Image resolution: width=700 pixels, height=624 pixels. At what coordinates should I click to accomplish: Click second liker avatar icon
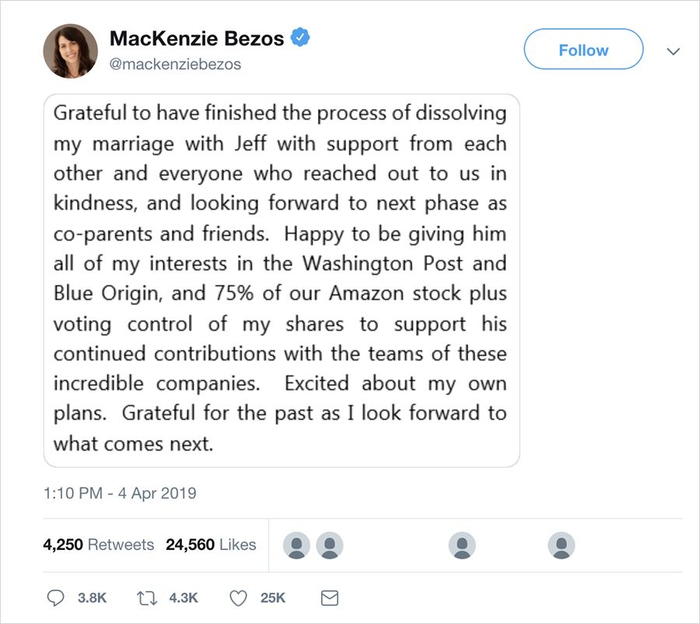[330, 545]
